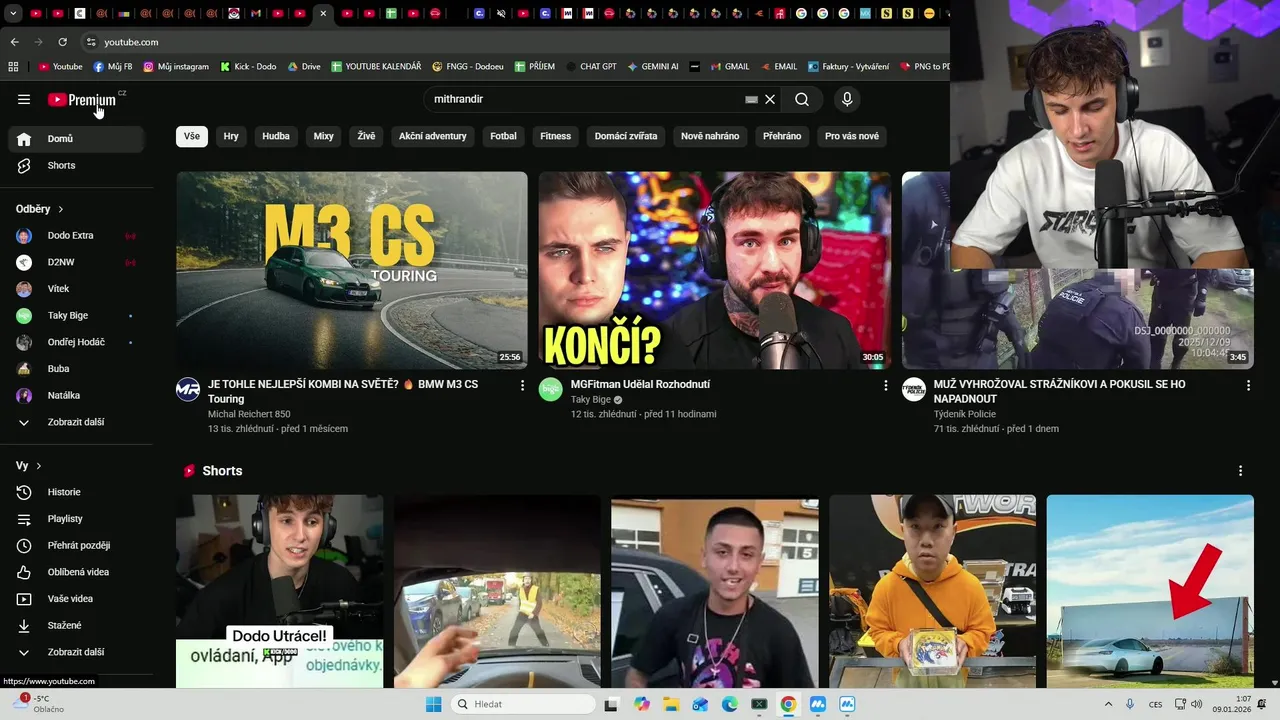Viewport: 1280px width, 720px height.
Task: Select the Pro vás nové filter chip
Action: click(x=852, y=136)
